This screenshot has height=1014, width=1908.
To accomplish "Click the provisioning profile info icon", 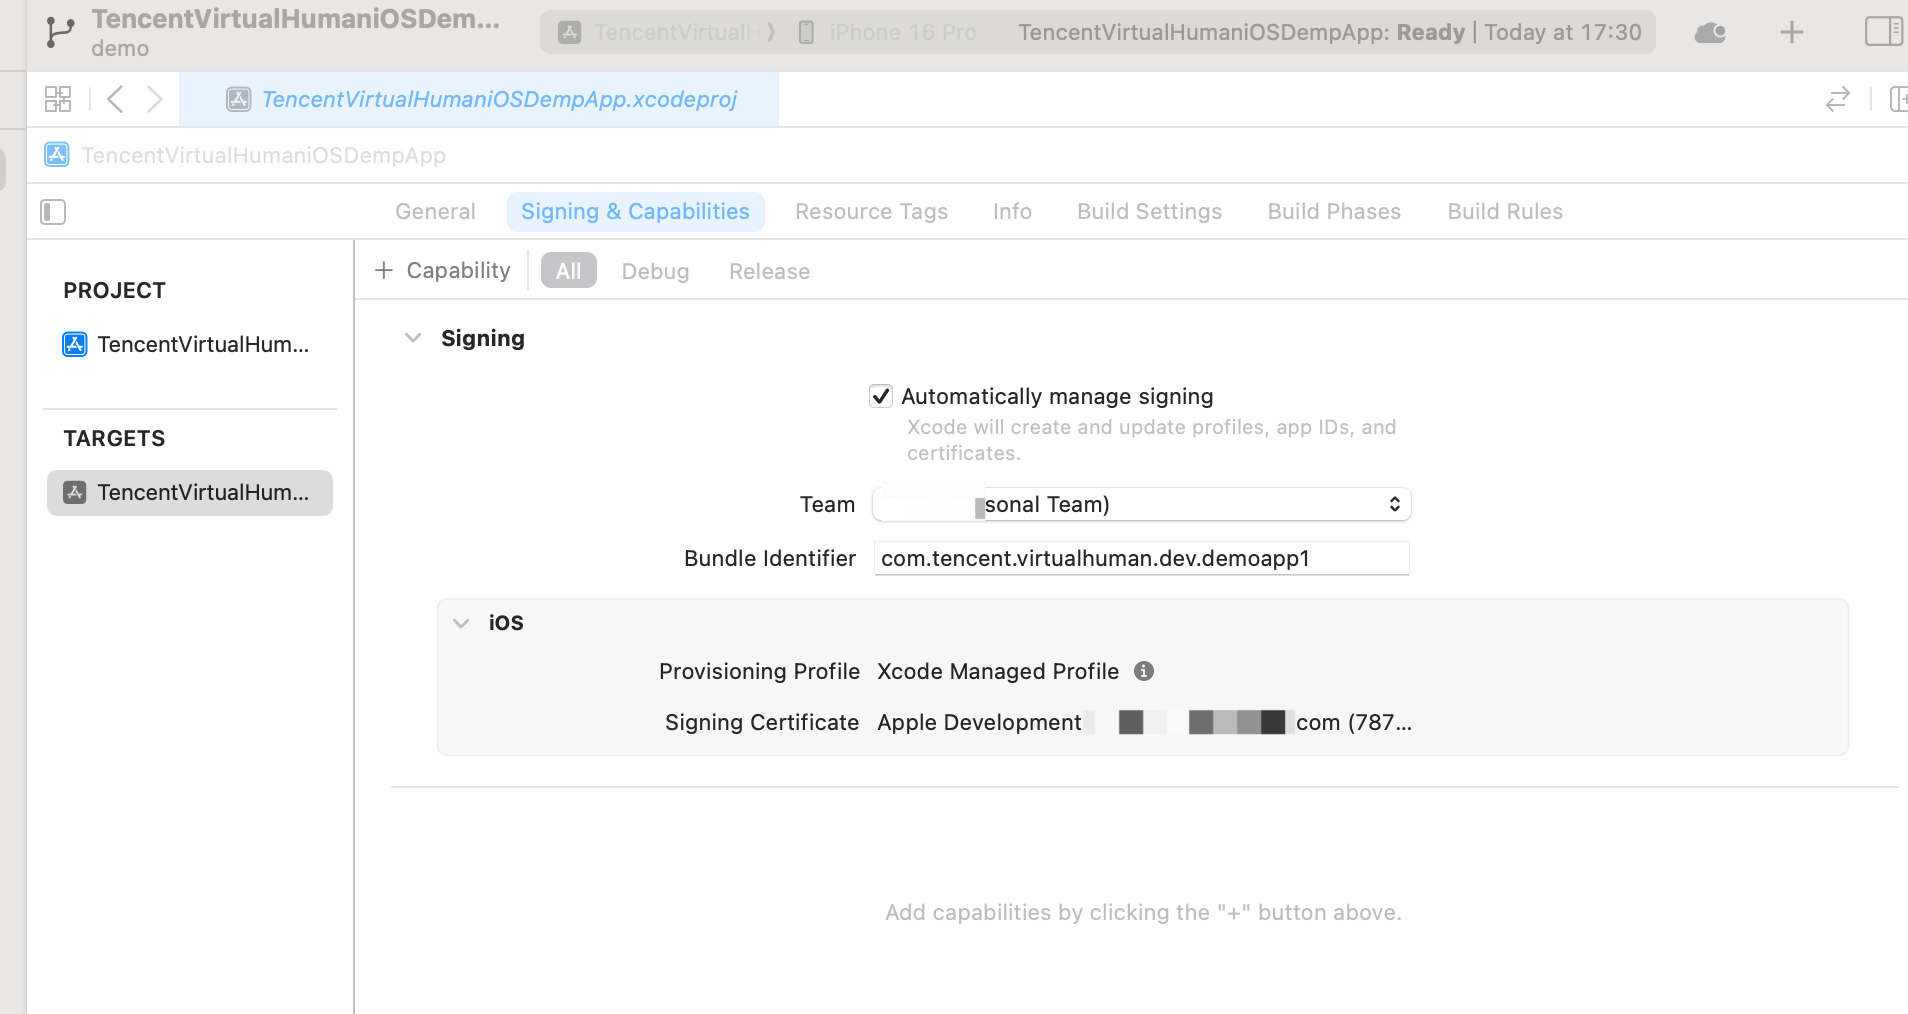I will 1144,671.
